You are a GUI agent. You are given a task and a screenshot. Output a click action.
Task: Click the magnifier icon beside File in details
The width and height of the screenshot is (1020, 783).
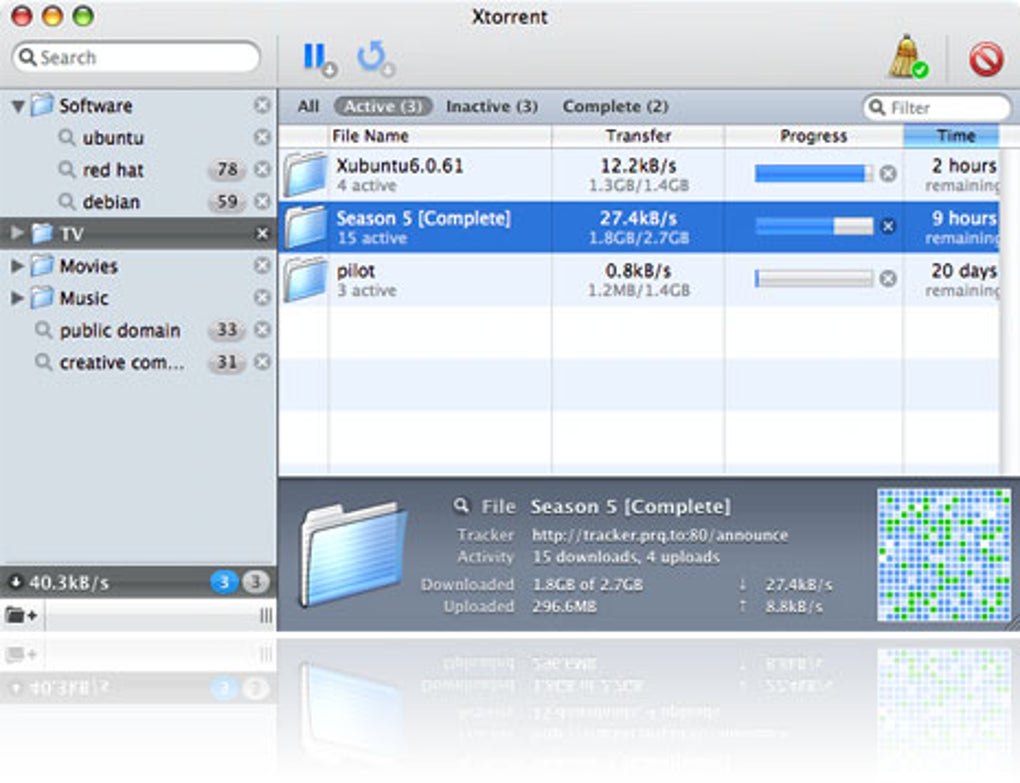(461, 505)
